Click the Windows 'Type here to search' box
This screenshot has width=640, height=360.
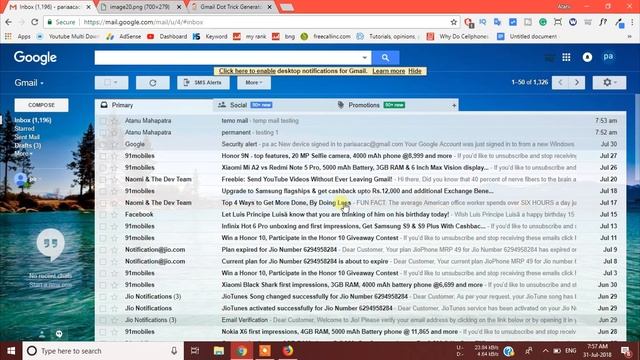[102, 351]
